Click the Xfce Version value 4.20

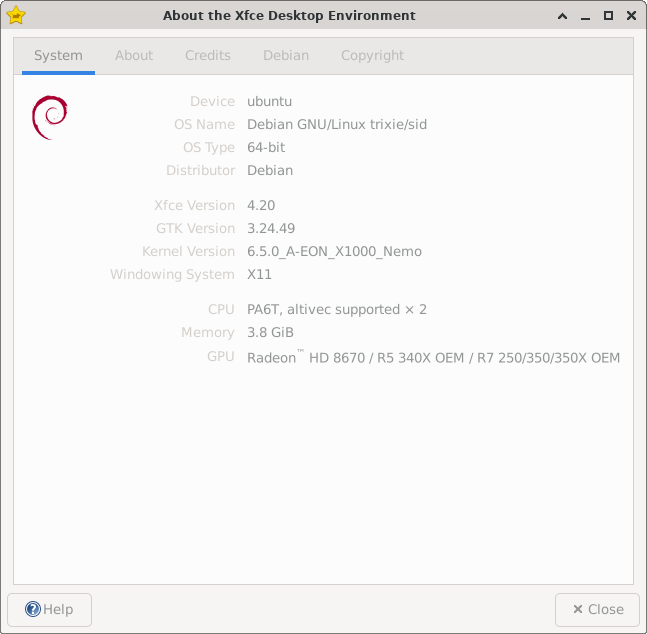point(261,205)
